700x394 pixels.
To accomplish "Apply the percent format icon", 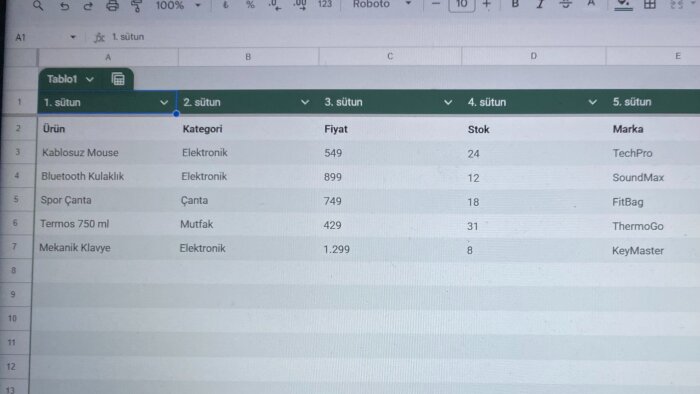I will (x=250, y=5).
